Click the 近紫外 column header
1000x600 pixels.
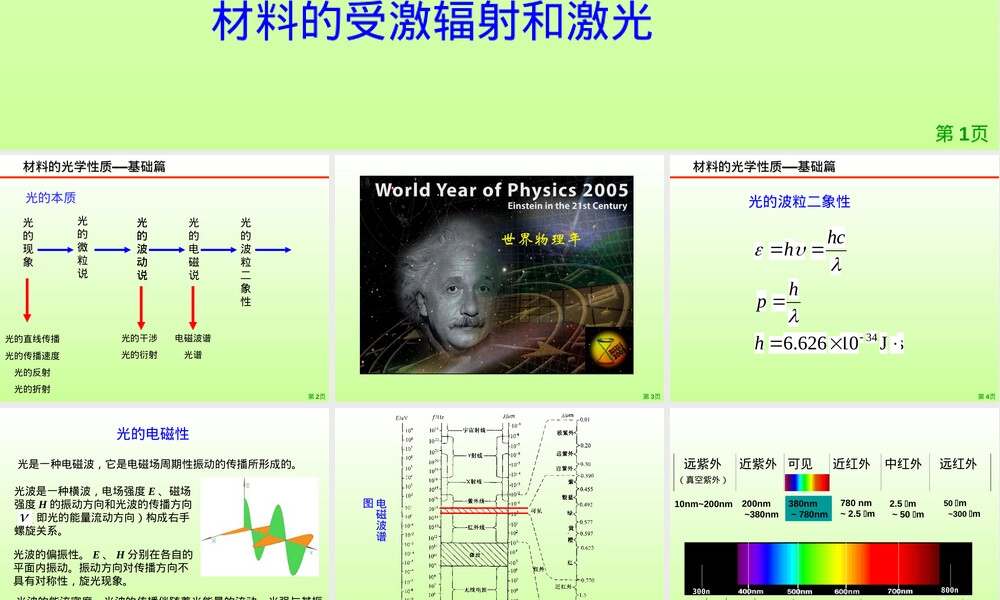pos(758,464)
